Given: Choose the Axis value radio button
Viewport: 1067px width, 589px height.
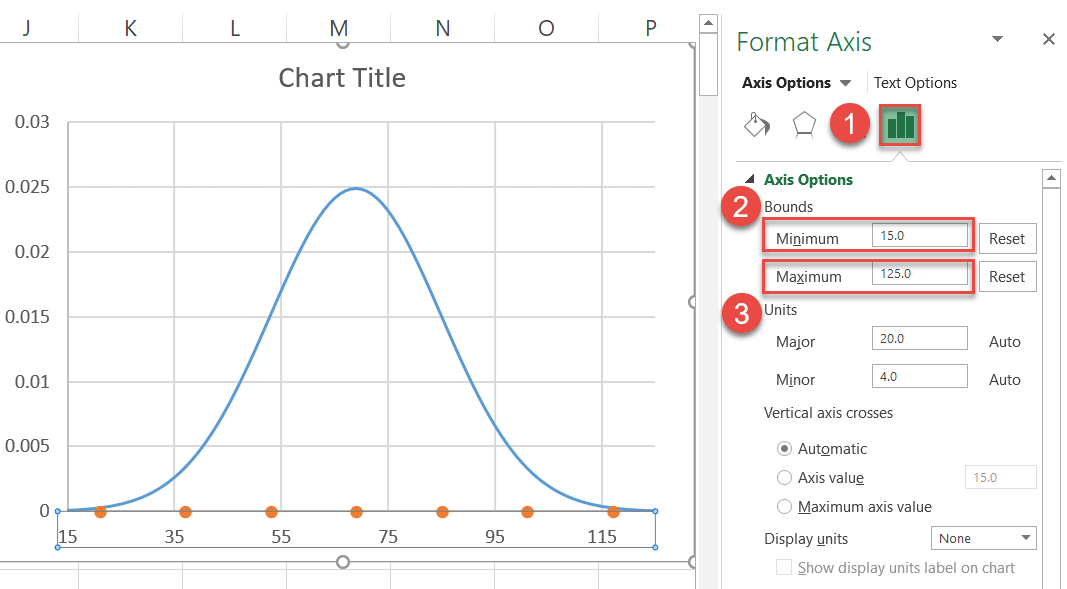Looking at the screenshot, I should tap(784, 477).
